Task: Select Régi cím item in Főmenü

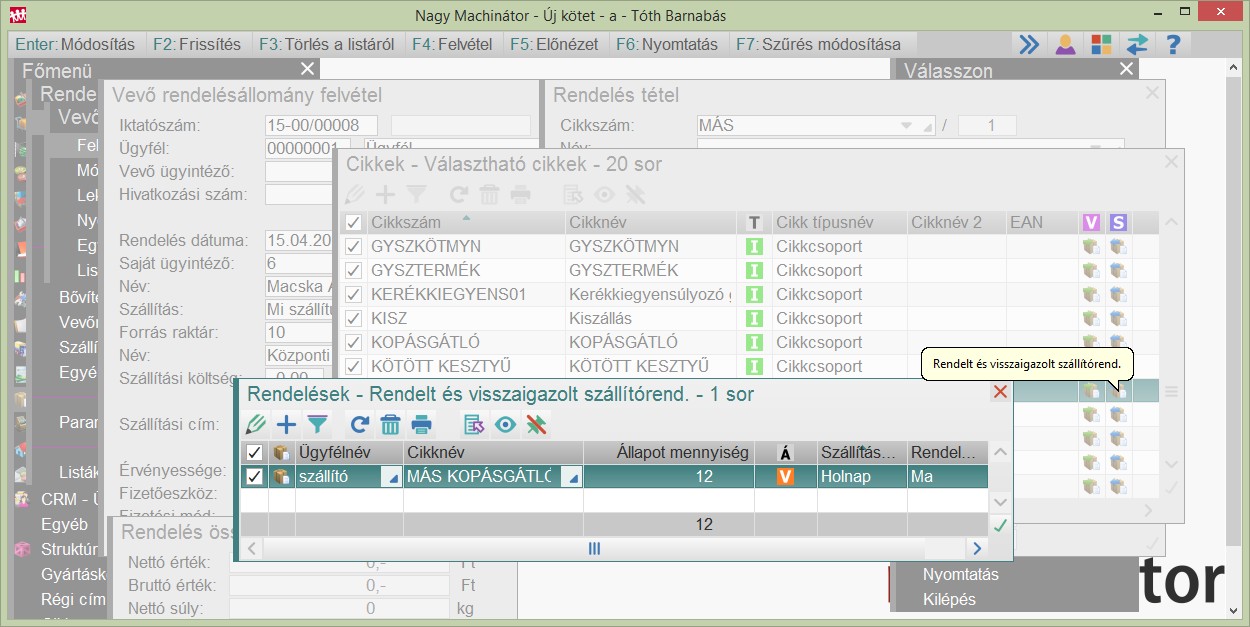Action: [x=72, y=599]
